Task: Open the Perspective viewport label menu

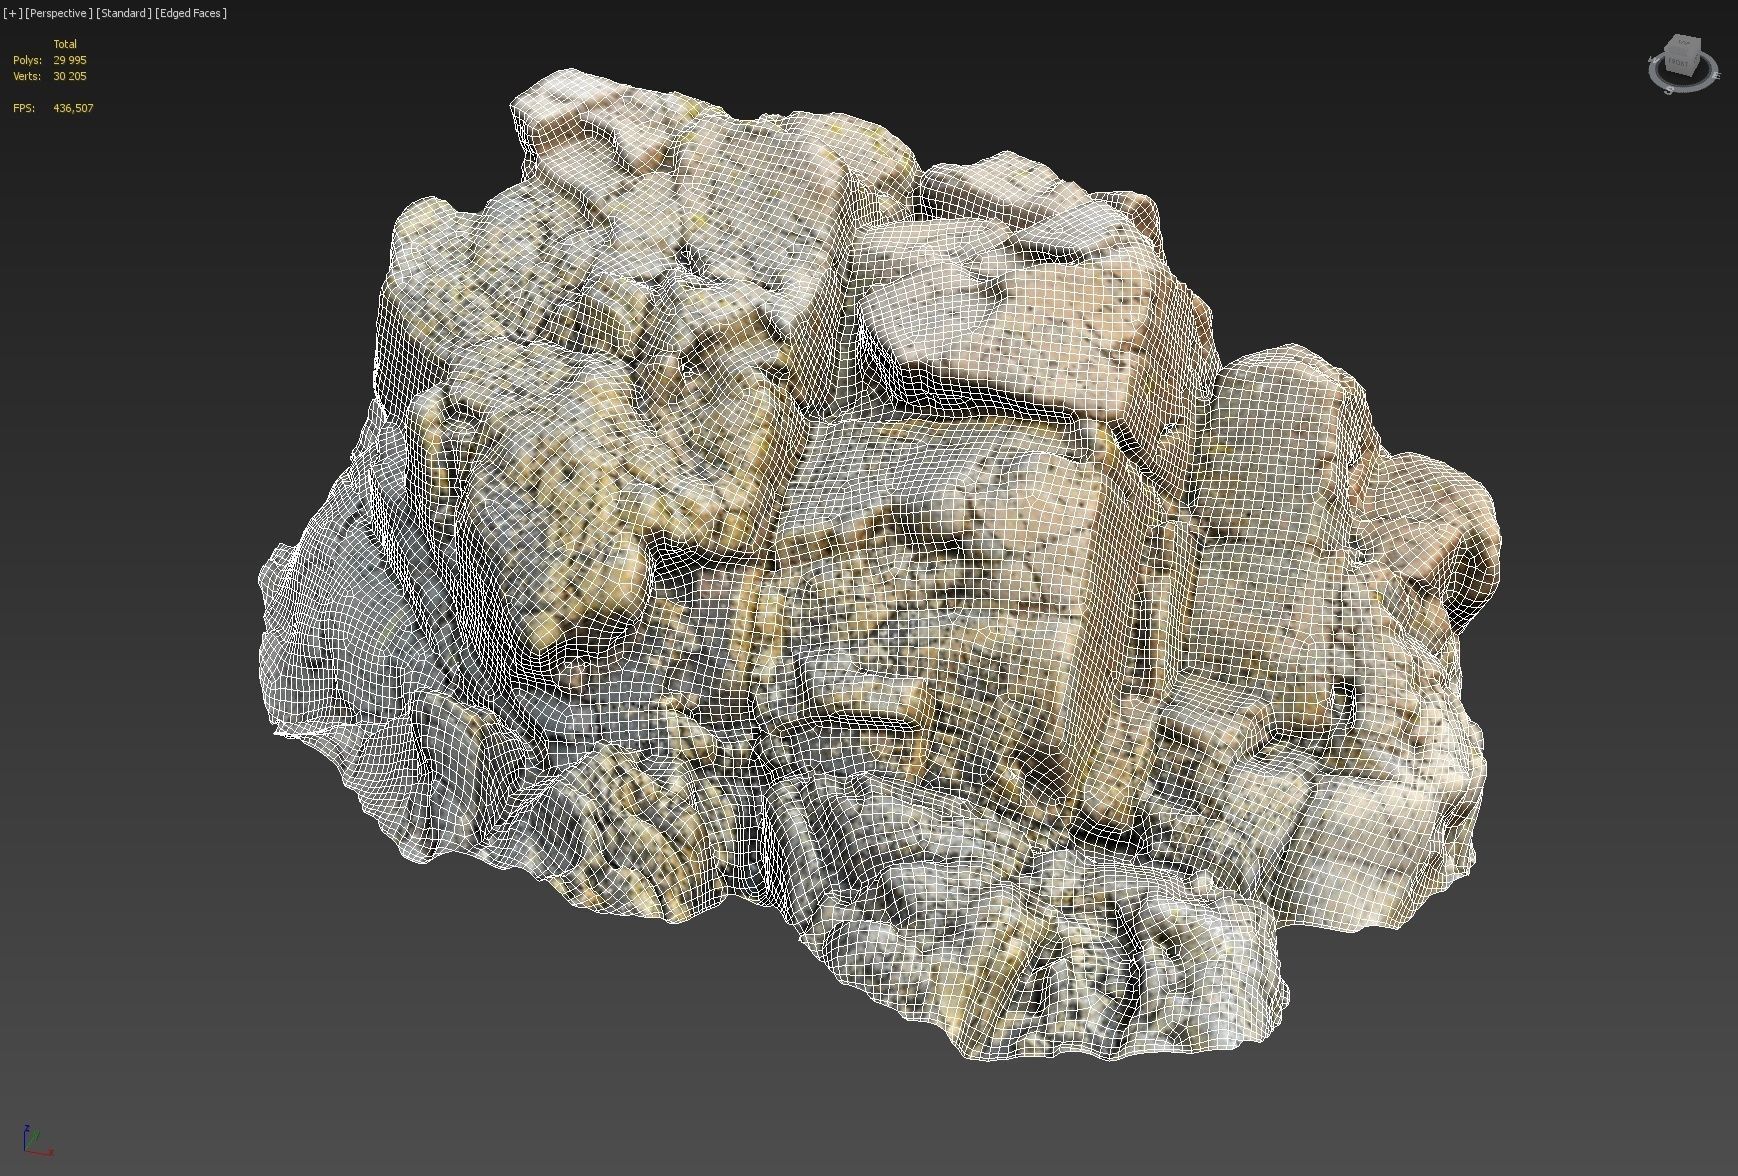Action: pos(59,13)
